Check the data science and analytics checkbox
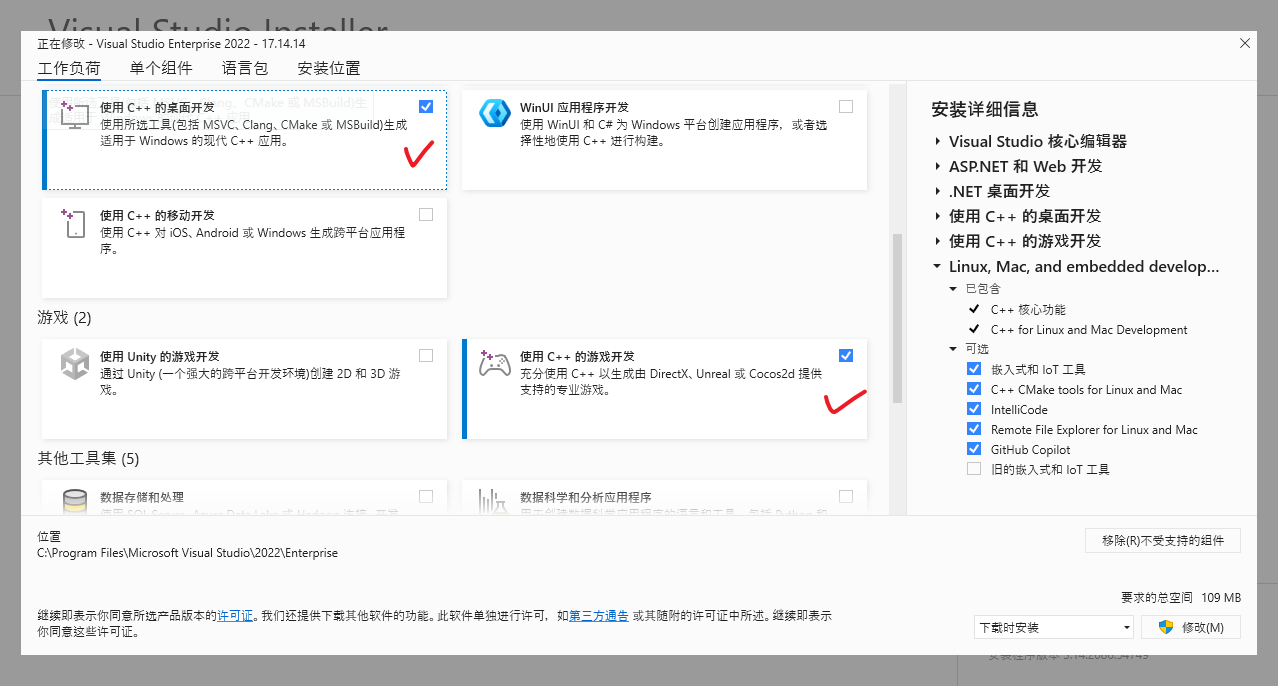 (x=846, y=496)
